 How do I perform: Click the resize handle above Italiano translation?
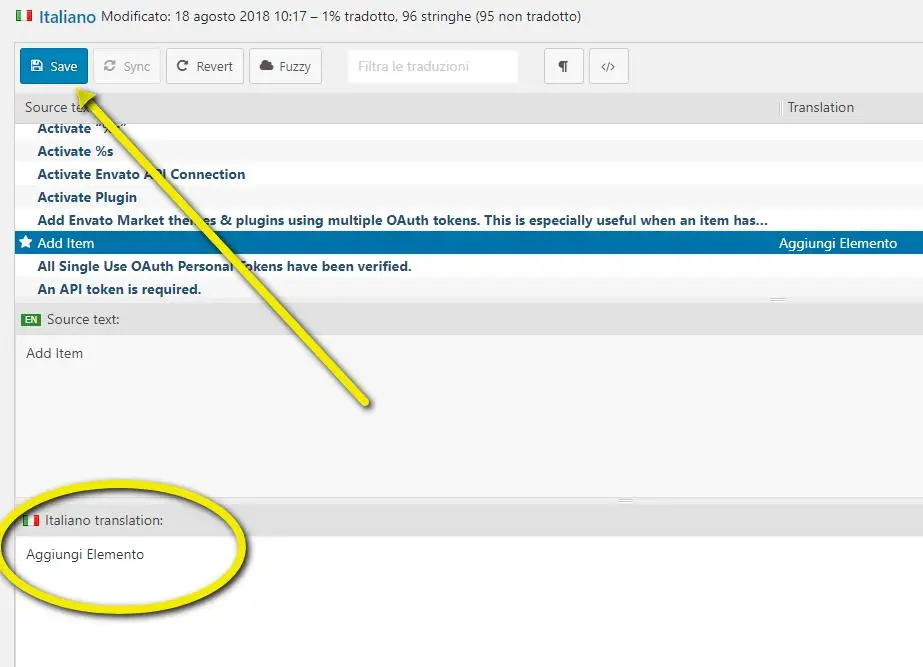tap(625, 500)
